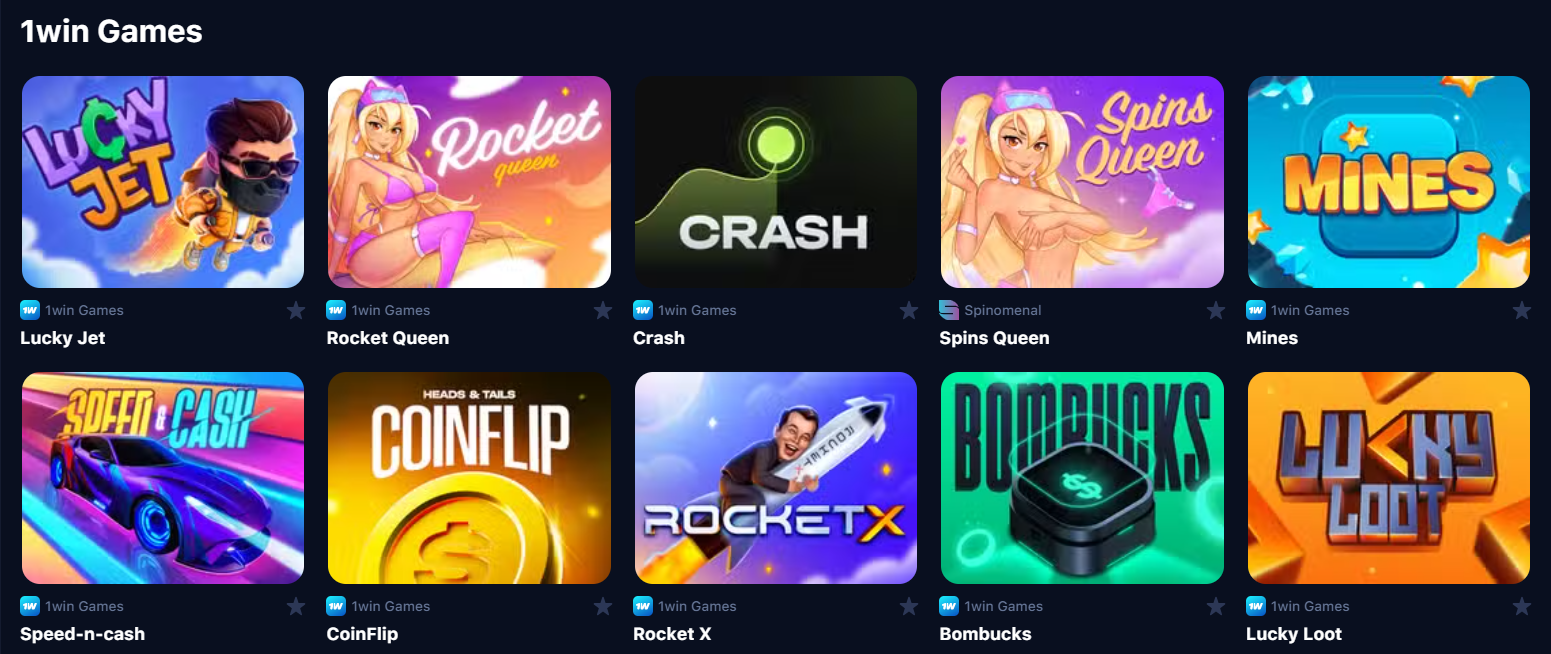Star the Mines game
Screen dimensions: 1551x654
1522,310
